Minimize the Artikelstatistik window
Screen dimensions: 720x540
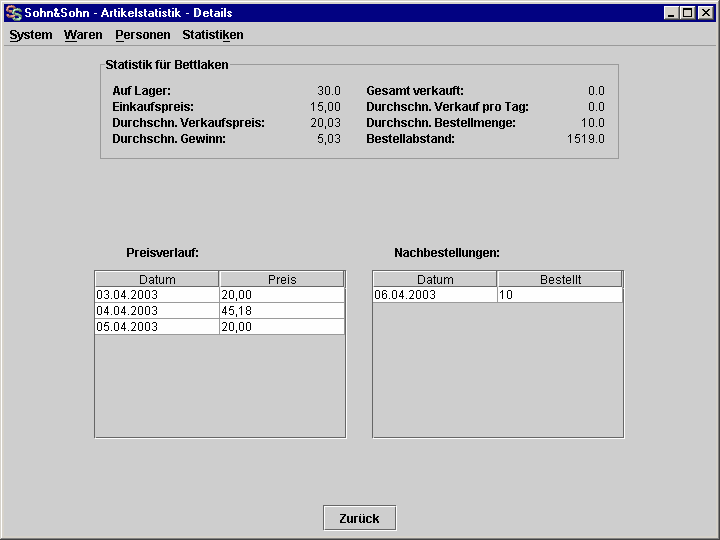click(671, 13)
